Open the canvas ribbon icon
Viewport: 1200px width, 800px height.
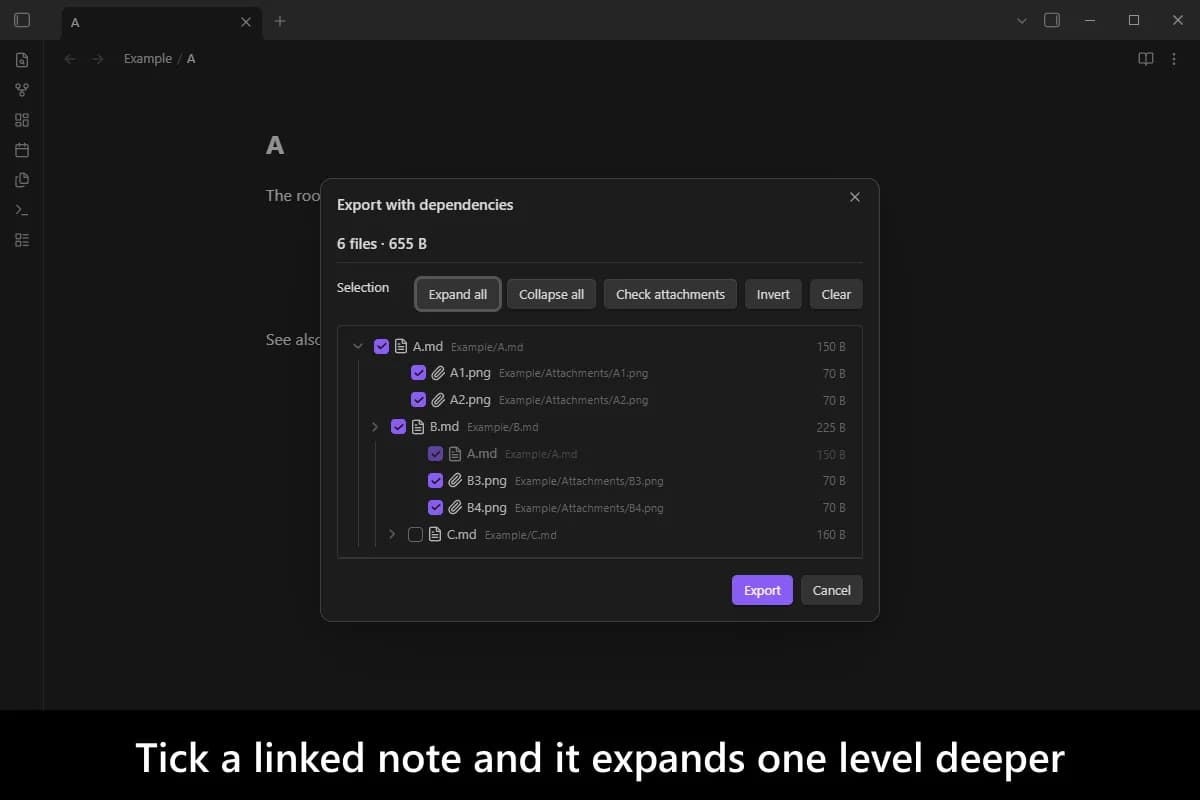[22, 120]
